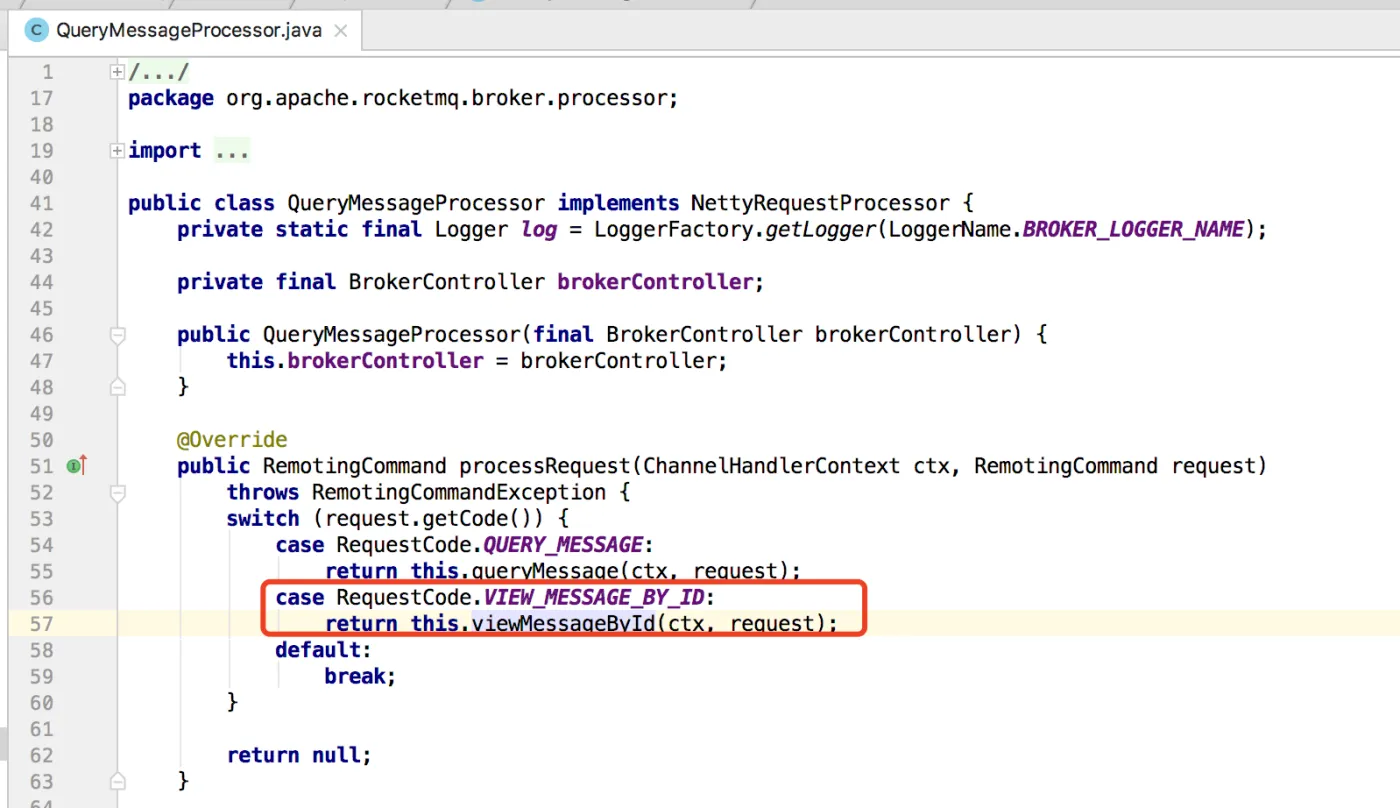Click the fold end marker at line 63
Screen dimensions: 1400x808
click(x=118, y=781)
